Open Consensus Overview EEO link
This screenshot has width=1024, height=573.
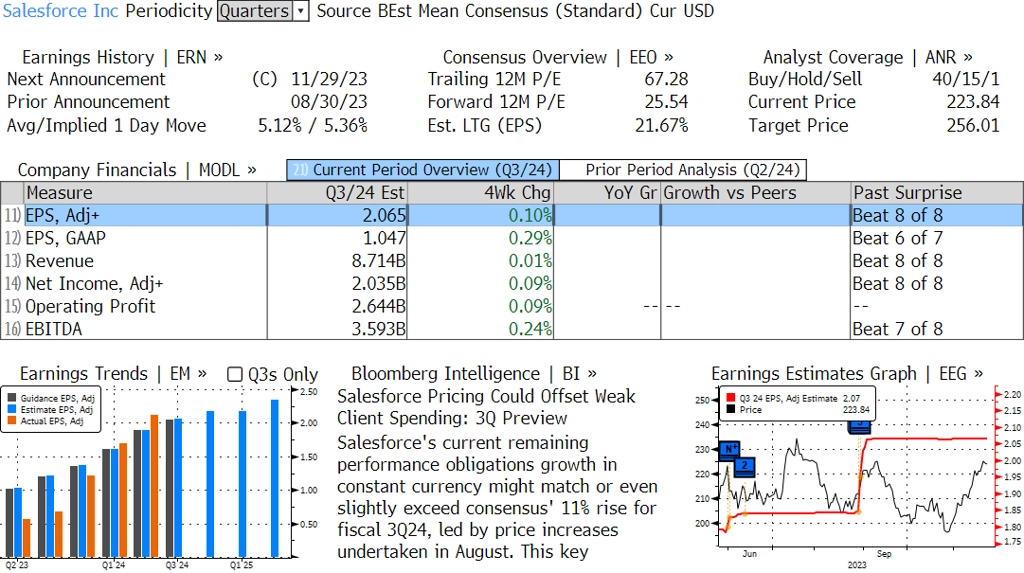tap(558, 57)
